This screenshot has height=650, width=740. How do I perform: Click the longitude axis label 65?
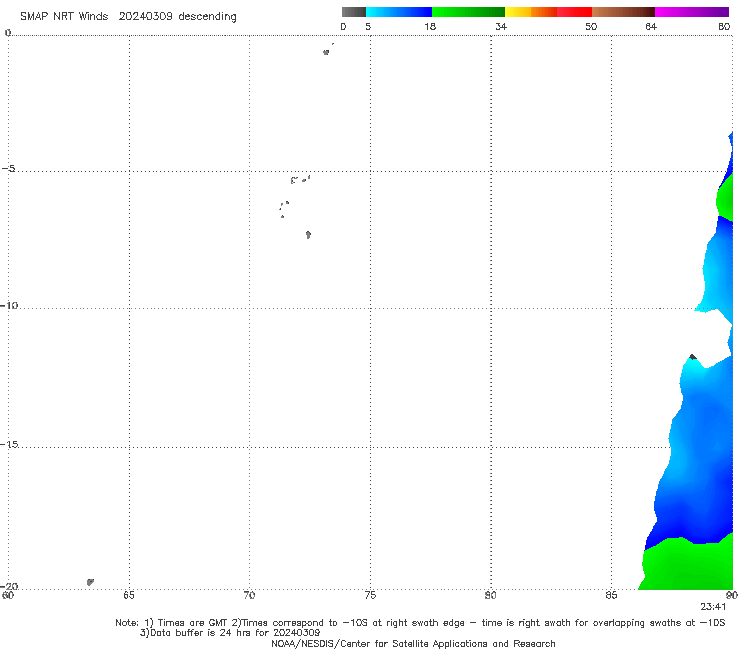coord(129,595)
